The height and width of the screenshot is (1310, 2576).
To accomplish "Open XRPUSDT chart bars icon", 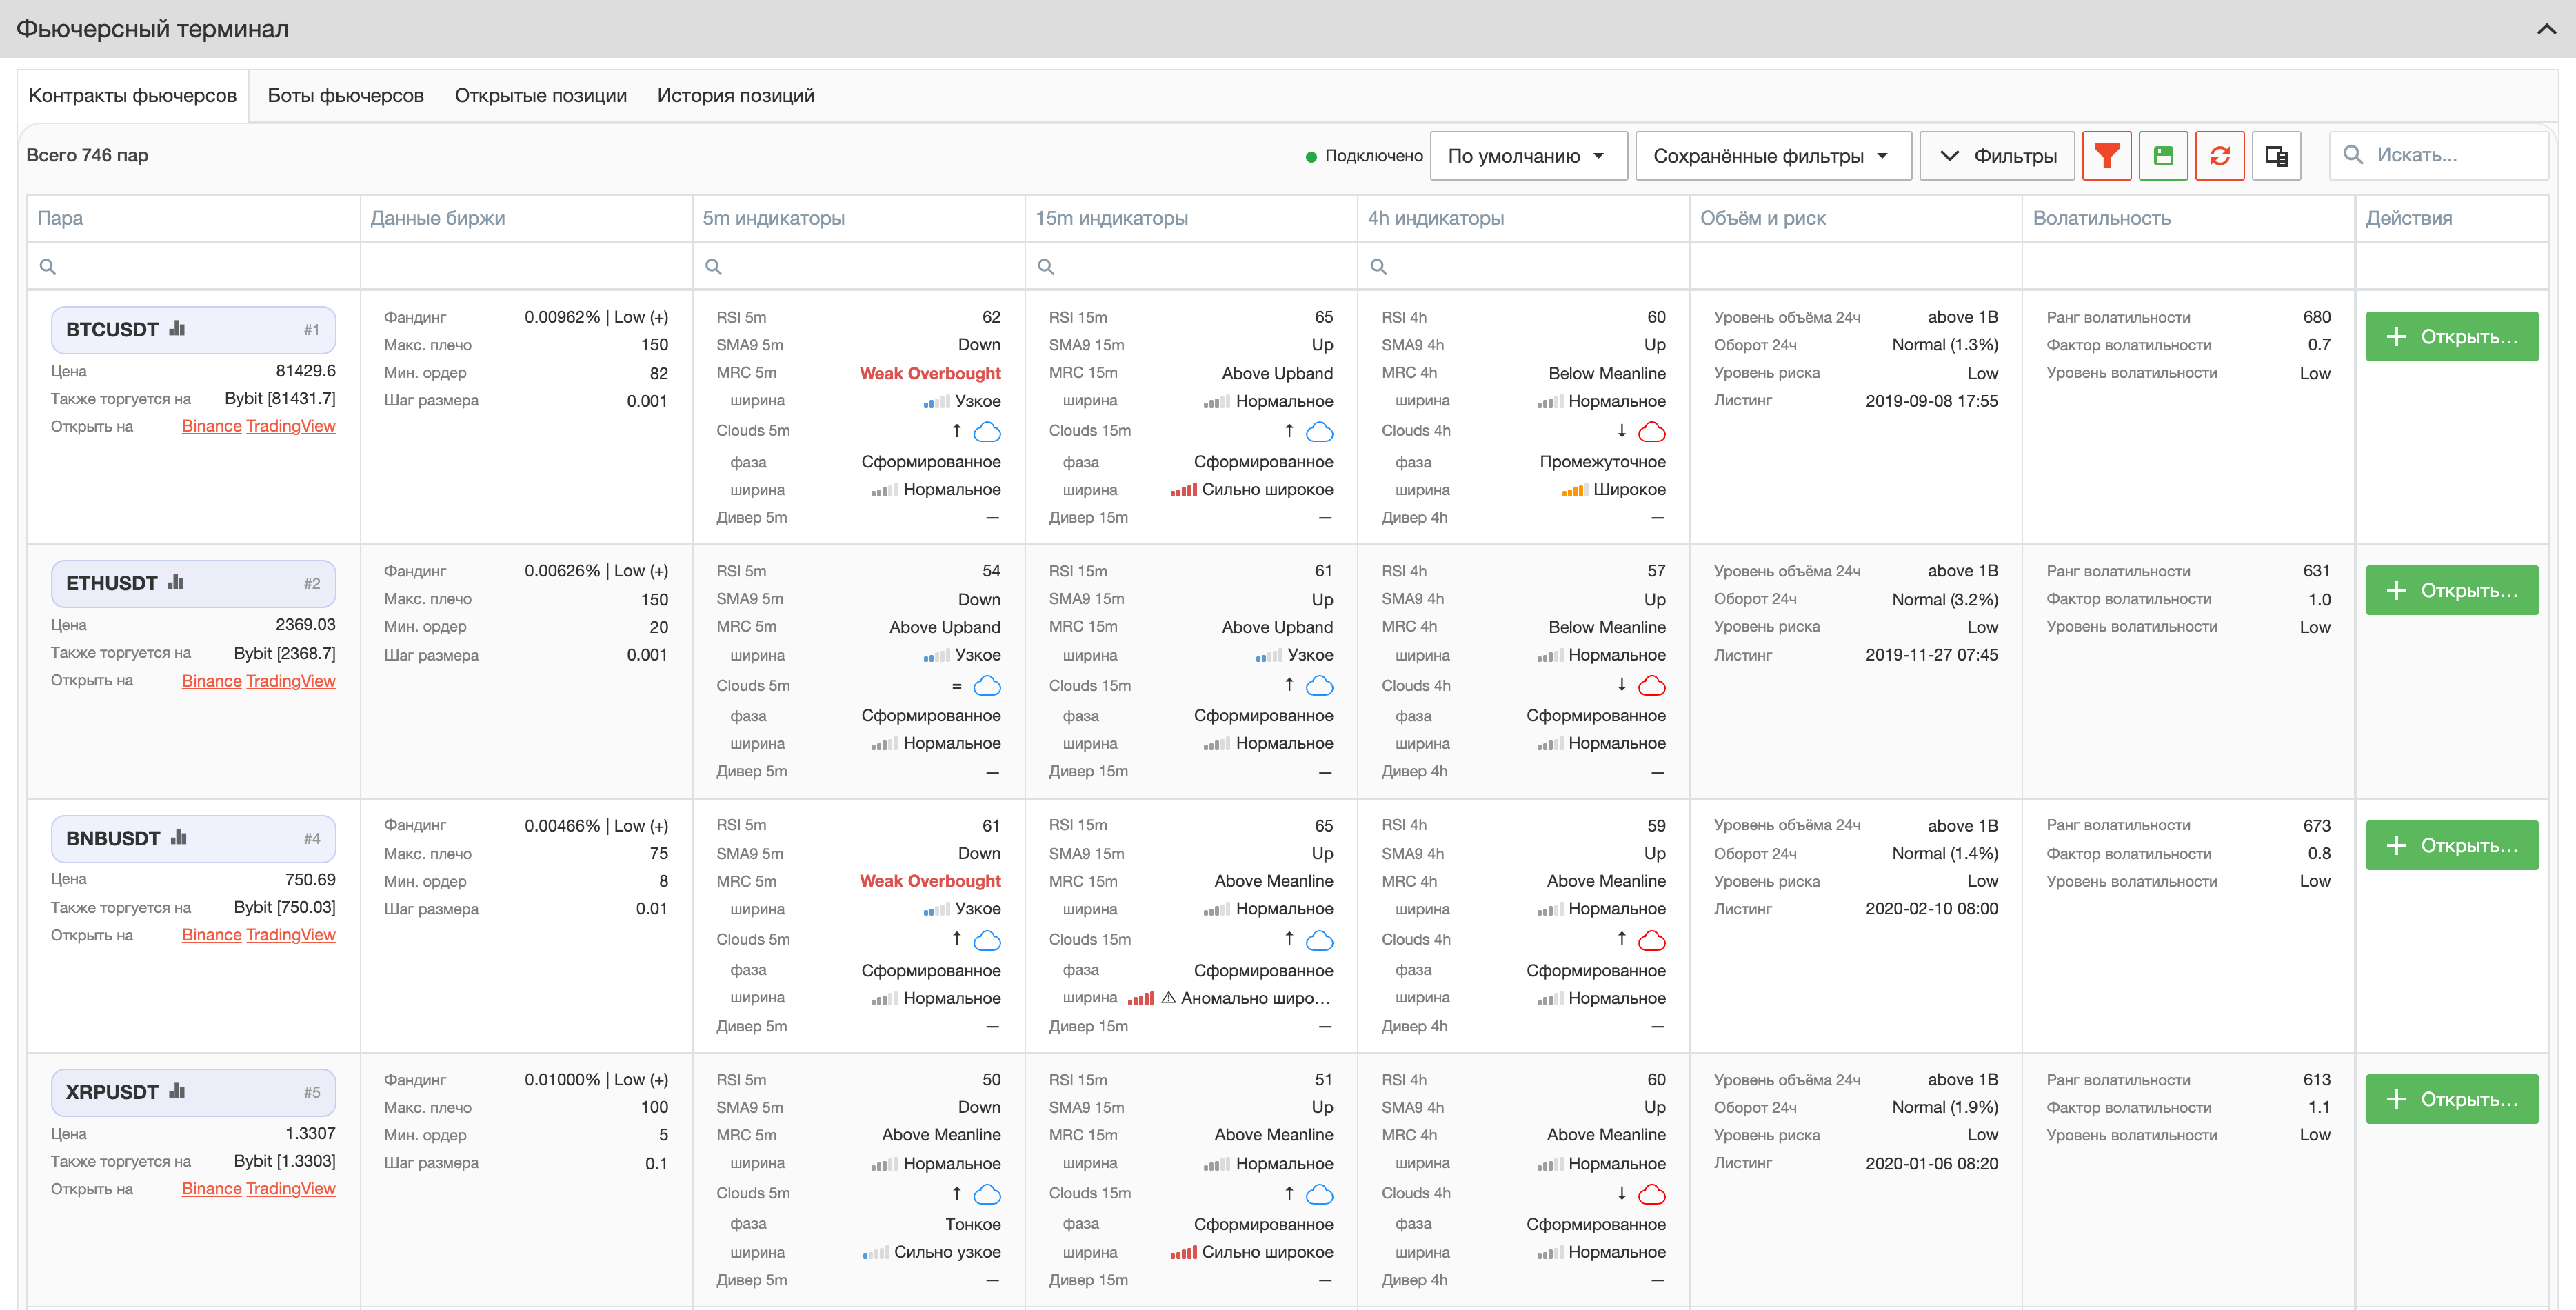I will pos(177,1091).
